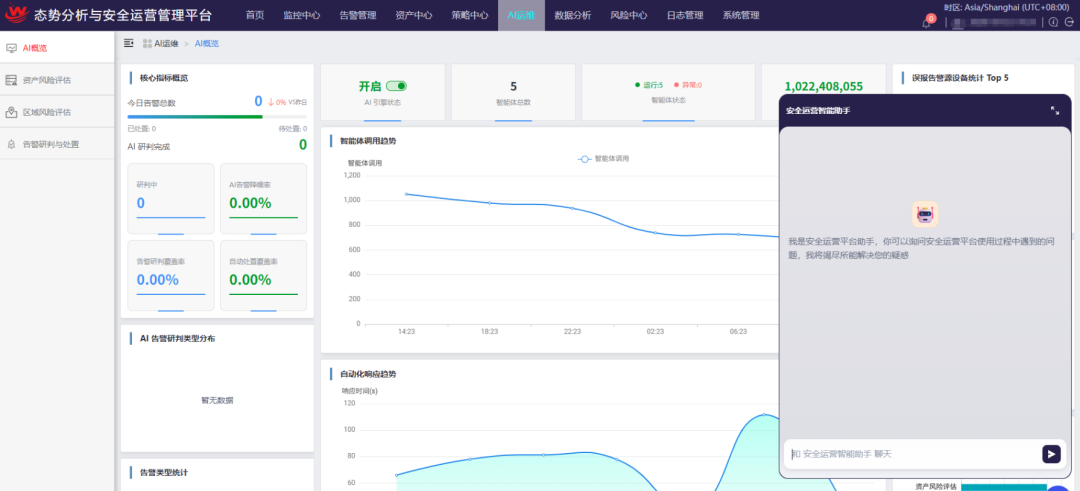Image resolution: width=1080 pixels, height=491 pixels.
Task: Open the 告警管理 top menu
Action: pos(358,15)
